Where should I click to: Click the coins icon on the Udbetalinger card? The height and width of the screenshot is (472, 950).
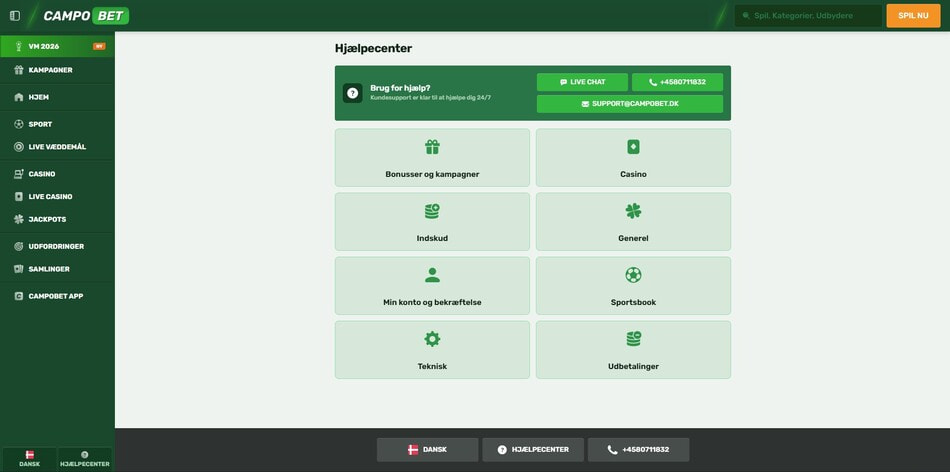point(633,339)
